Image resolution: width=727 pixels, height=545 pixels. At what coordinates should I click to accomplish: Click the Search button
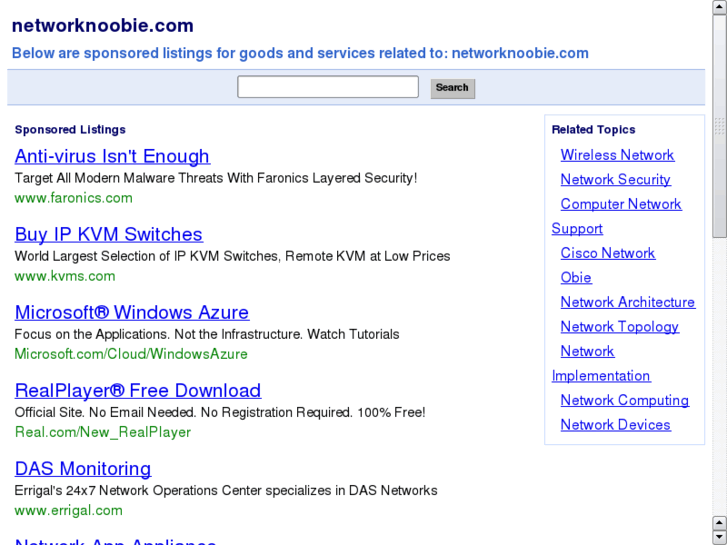(x=453, y=88)
